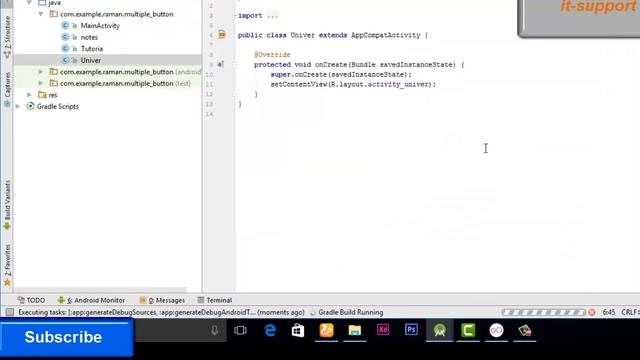Click the CRLF line separator indicator
The height and width of the screenshot is (360, 640).
[630, 312]
